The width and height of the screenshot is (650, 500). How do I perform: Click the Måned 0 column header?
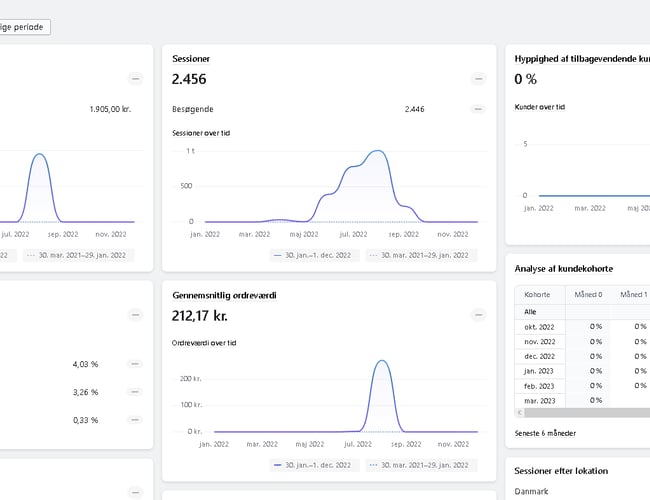pyautogui.click(x=590, y=295)
